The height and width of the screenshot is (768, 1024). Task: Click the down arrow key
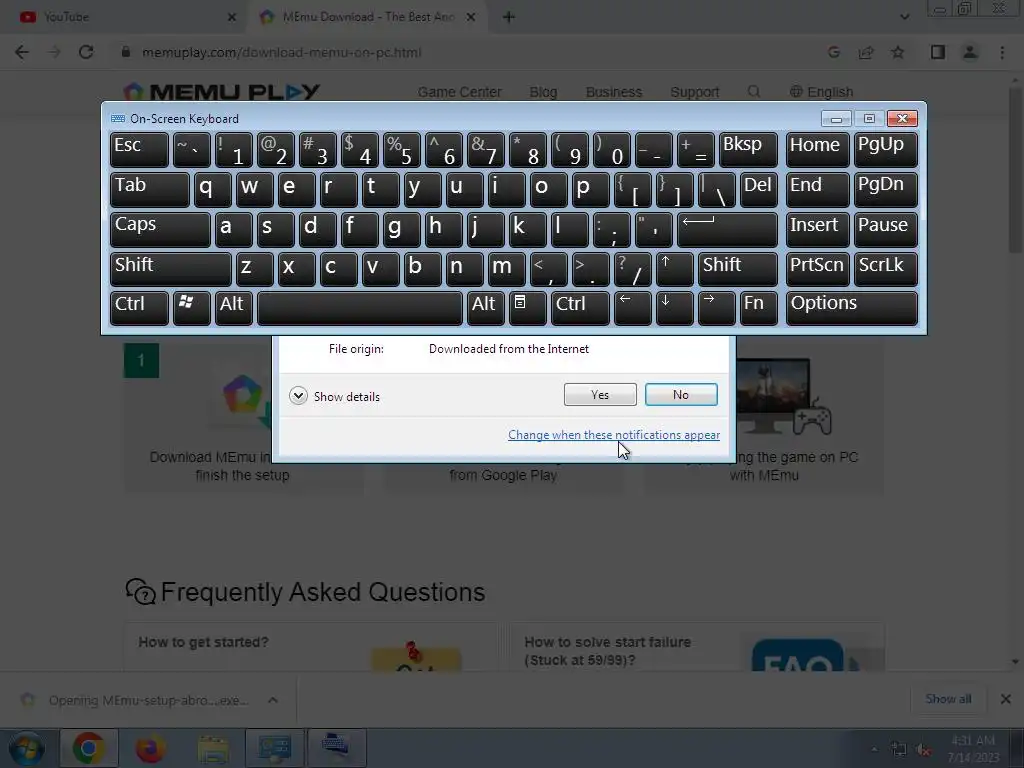[x=674, y=308]
